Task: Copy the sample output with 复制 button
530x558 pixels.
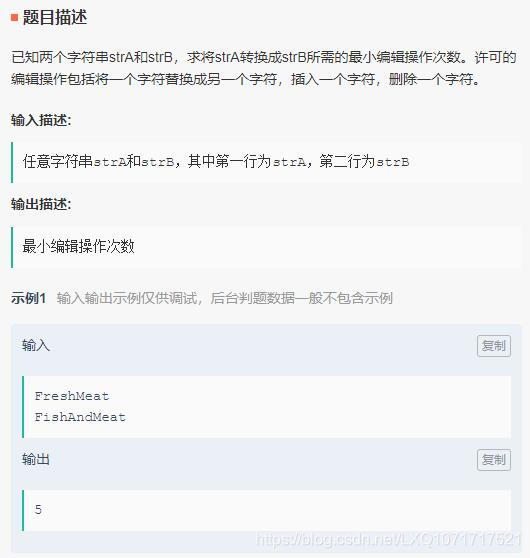Action: click(494, 460)
